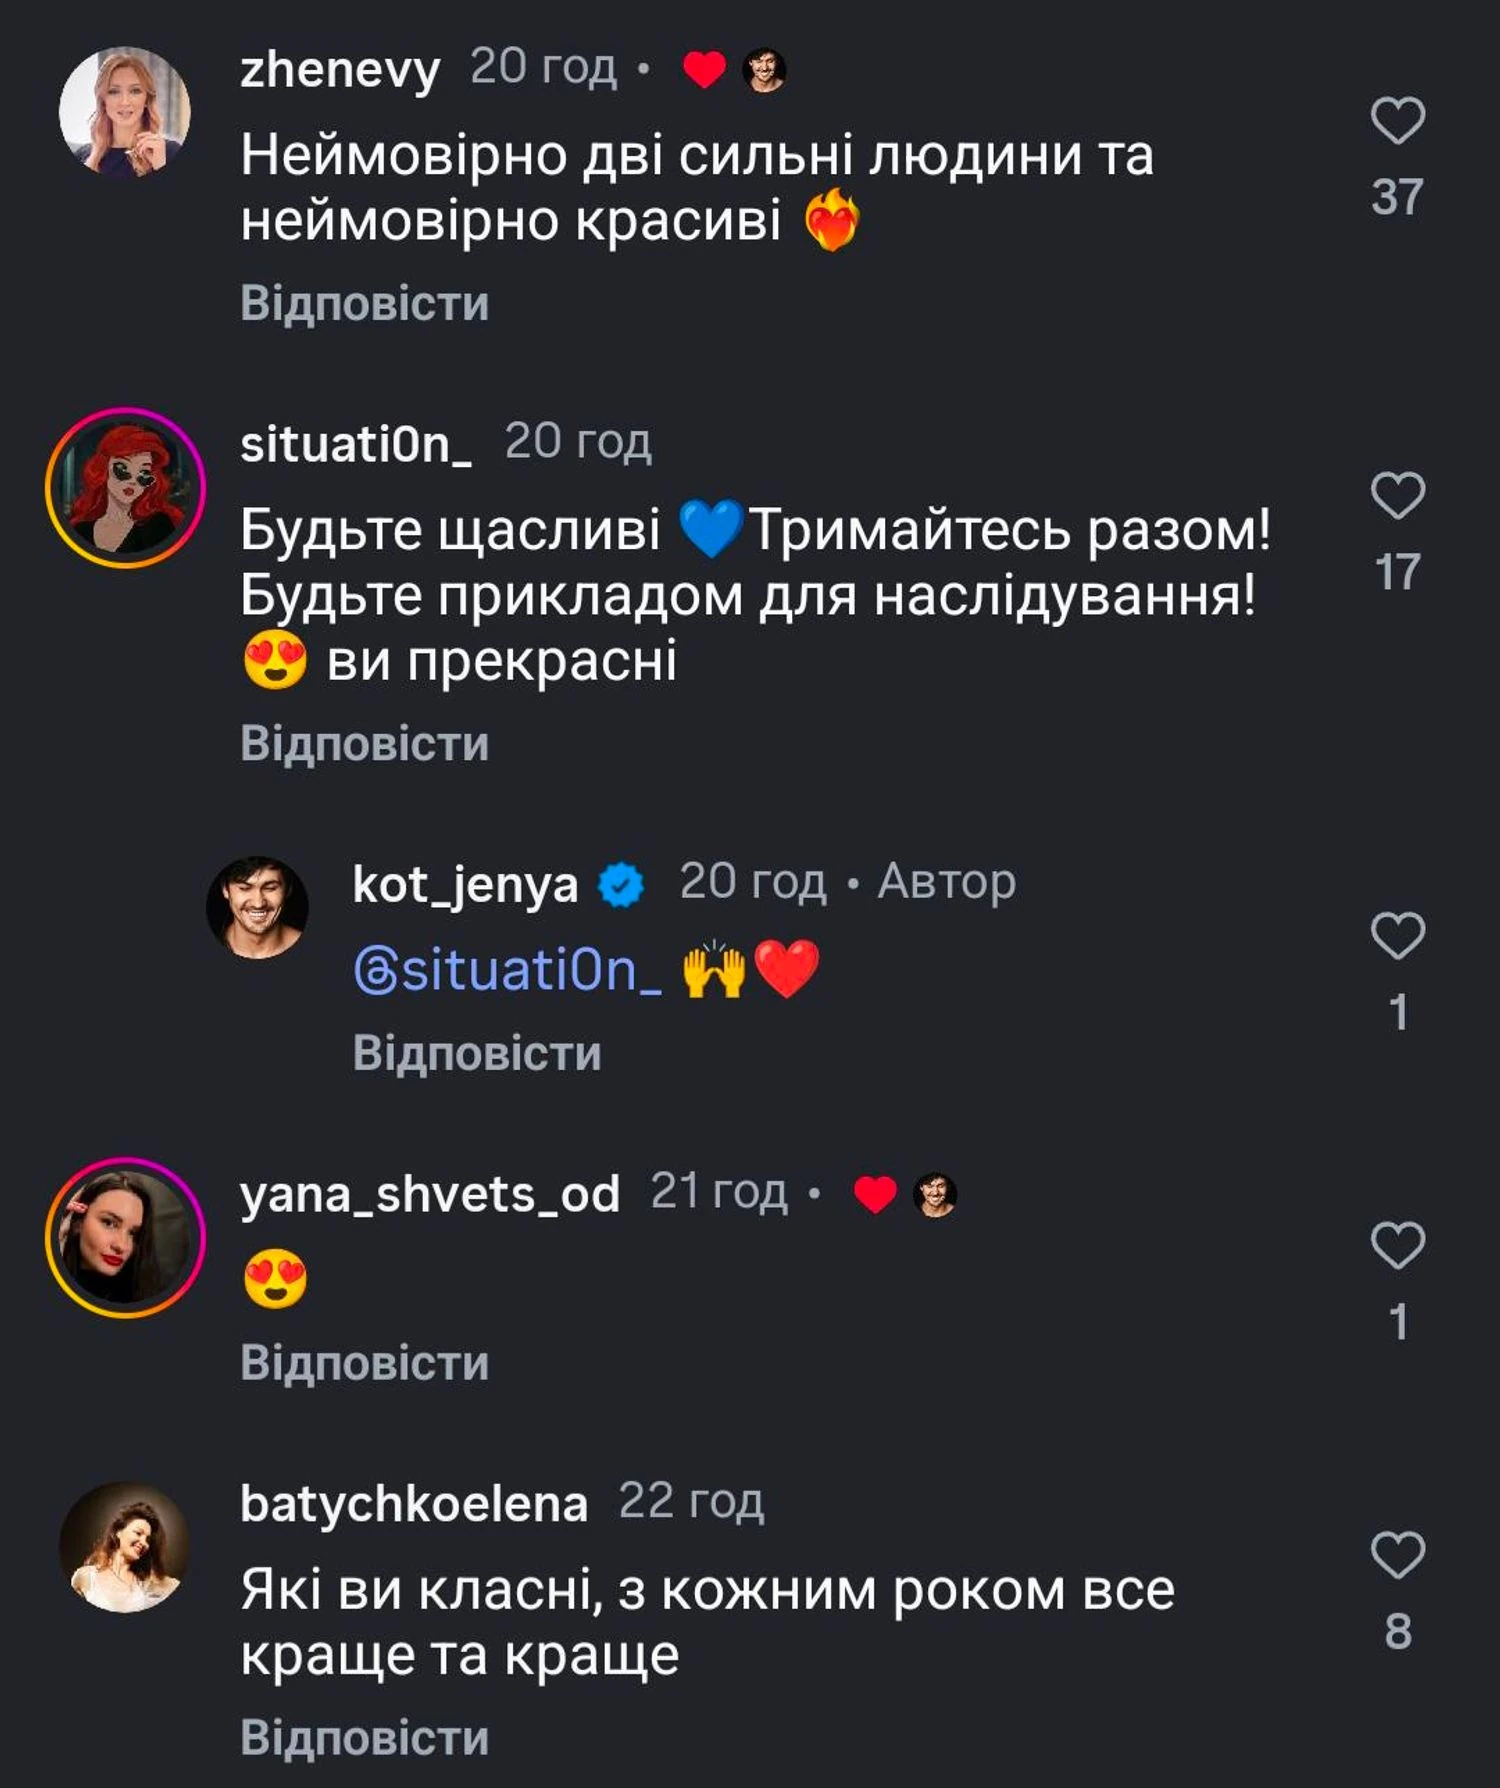
Task: Open the yana_shvets_od username
Action: point(430,1194)
